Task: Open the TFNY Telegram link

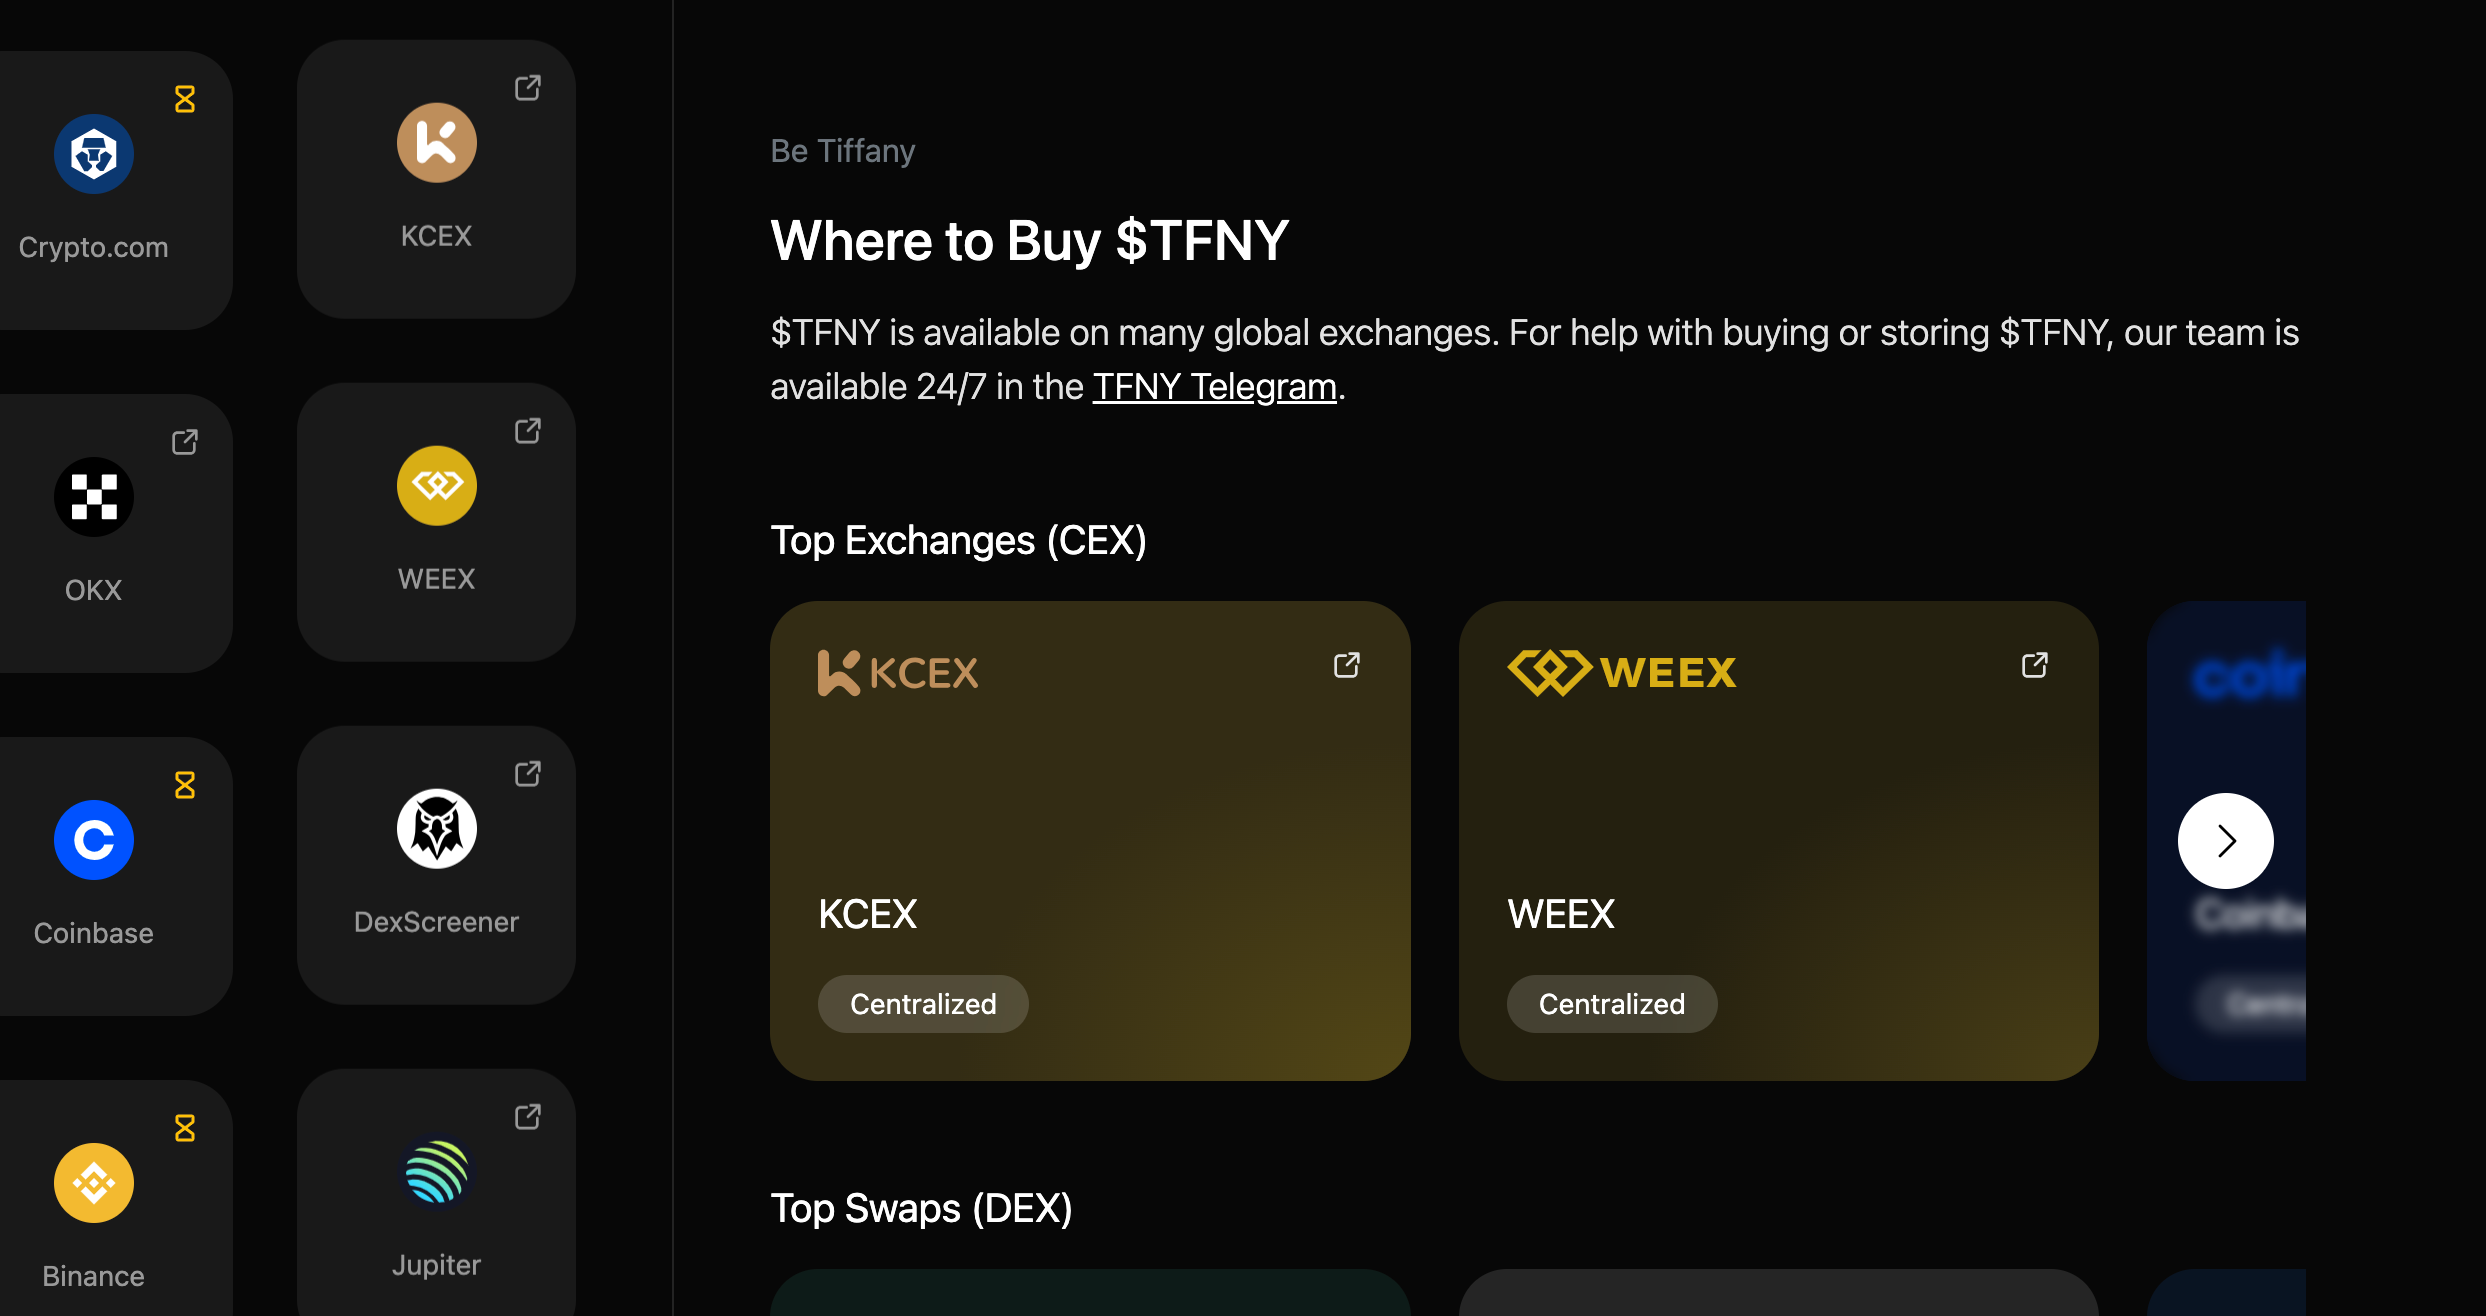Action: click(x=1214, y=387)
